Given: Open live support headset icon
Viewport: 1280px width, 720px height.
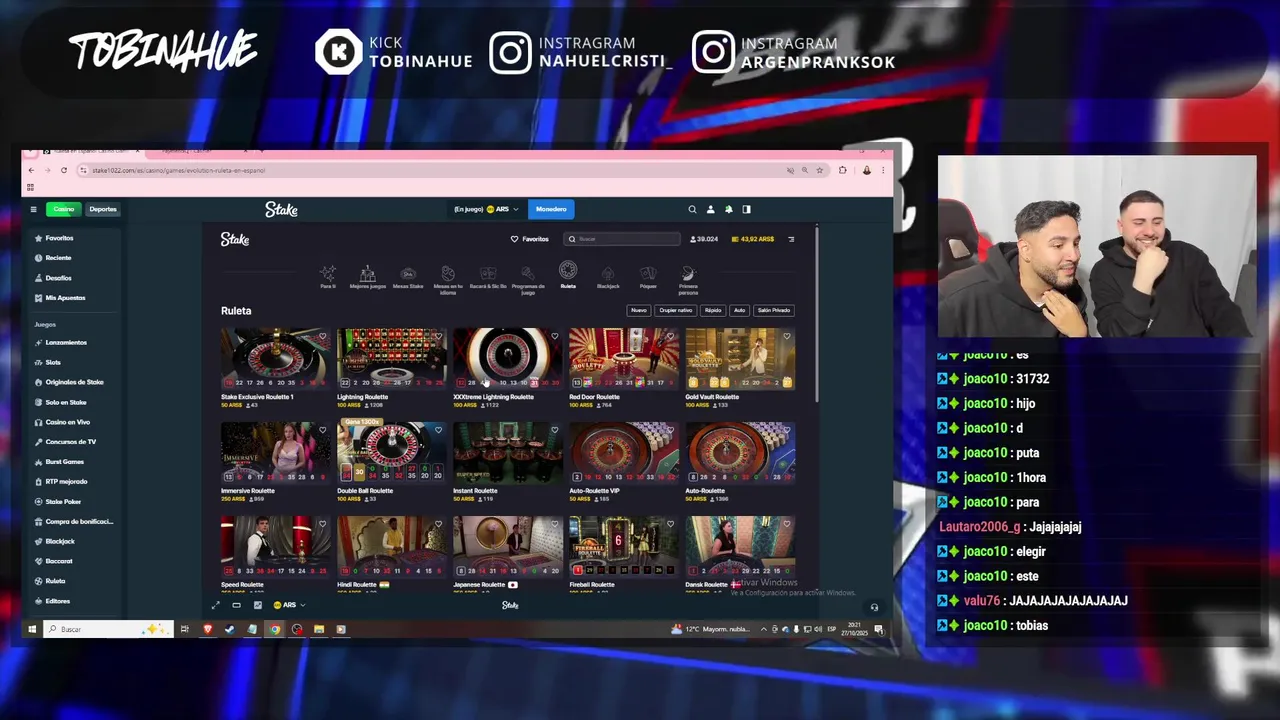Looking at the screenshot, I should coord(874,607).
